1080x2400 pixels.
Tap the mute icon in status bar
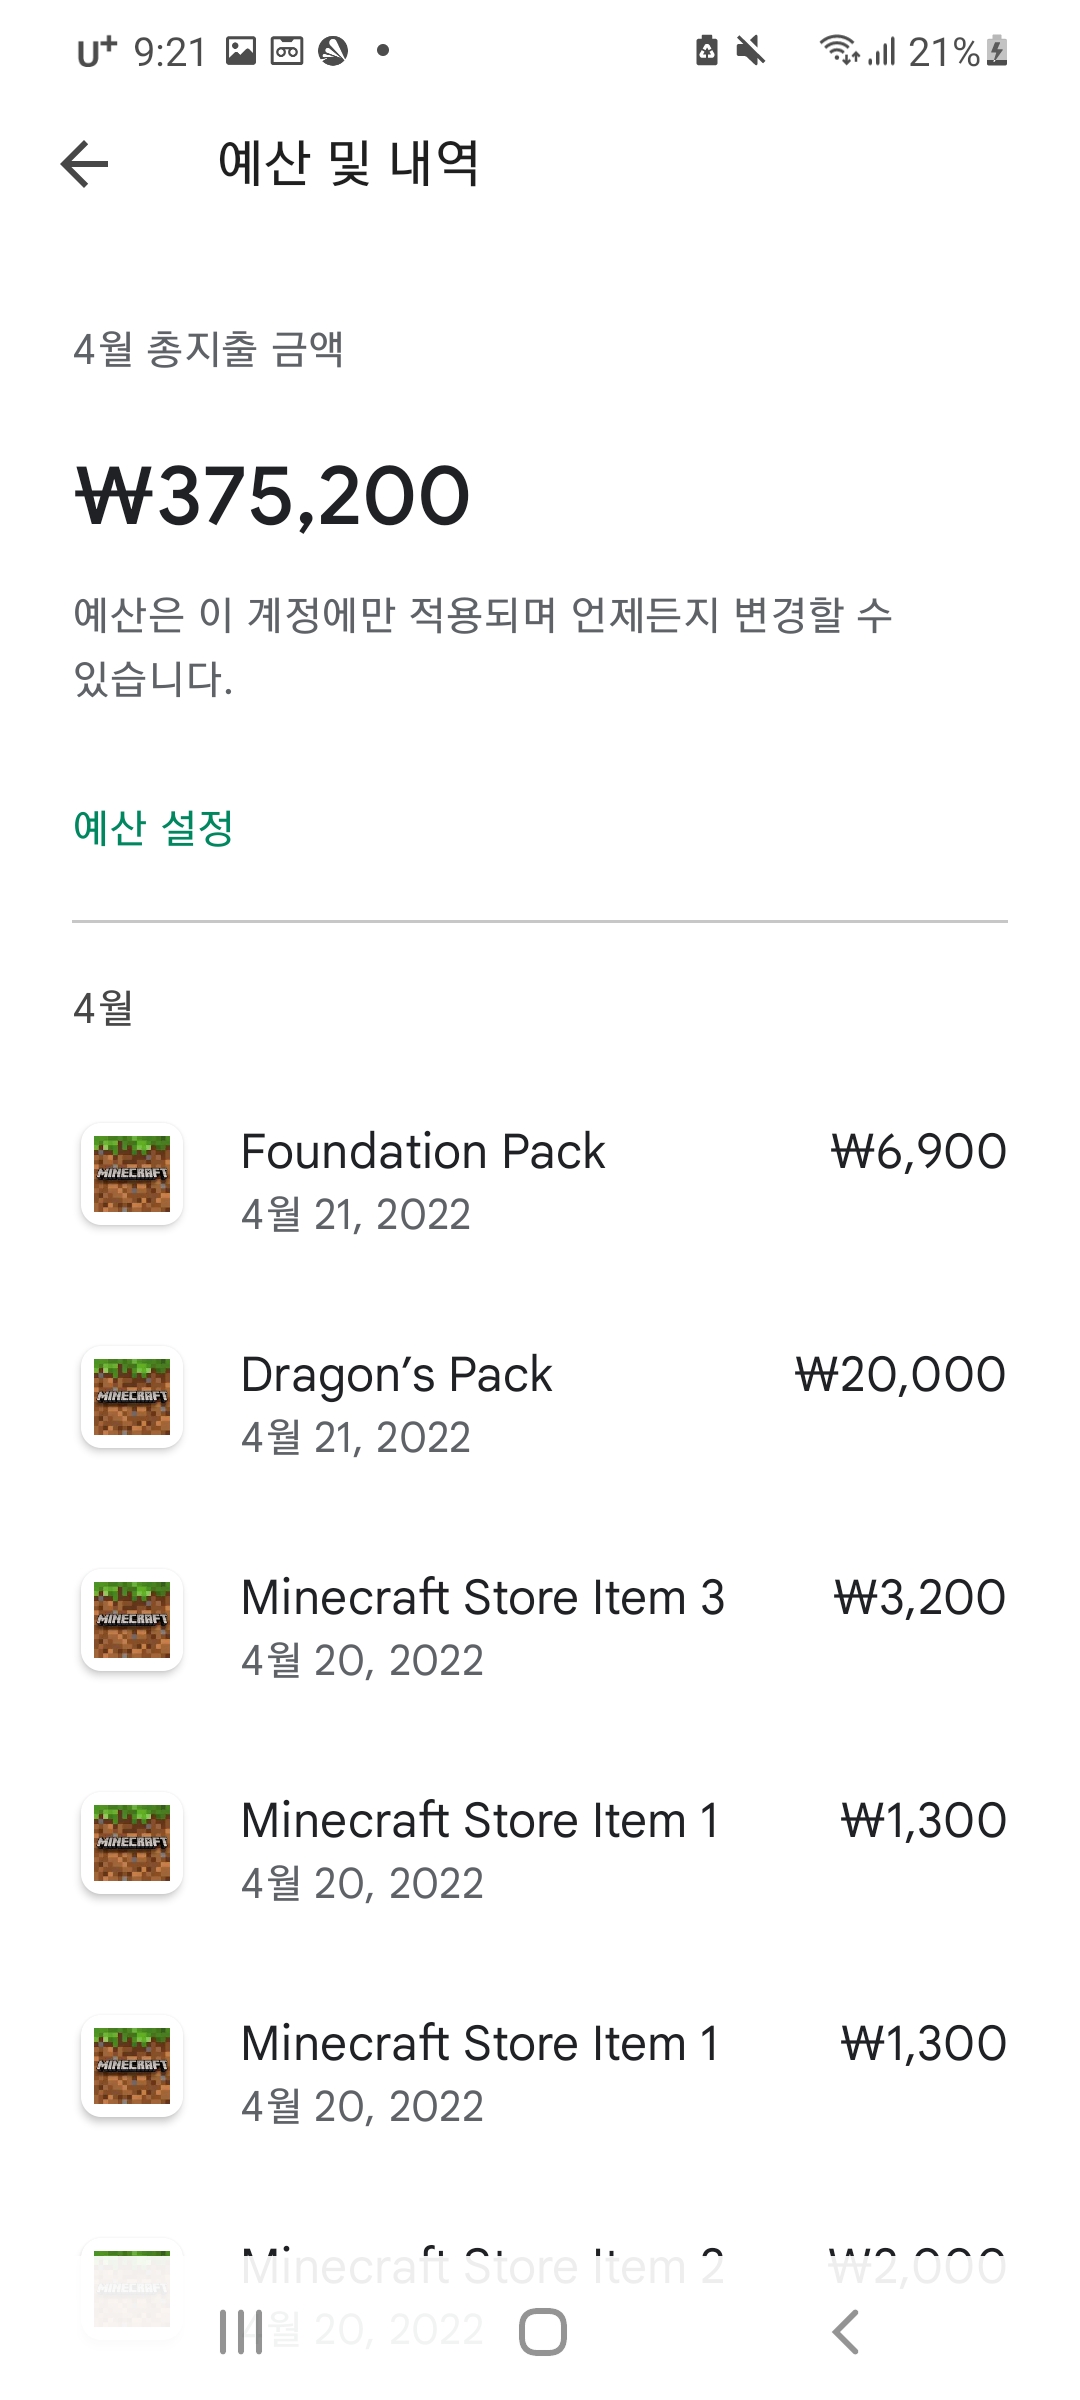[750, 50]
